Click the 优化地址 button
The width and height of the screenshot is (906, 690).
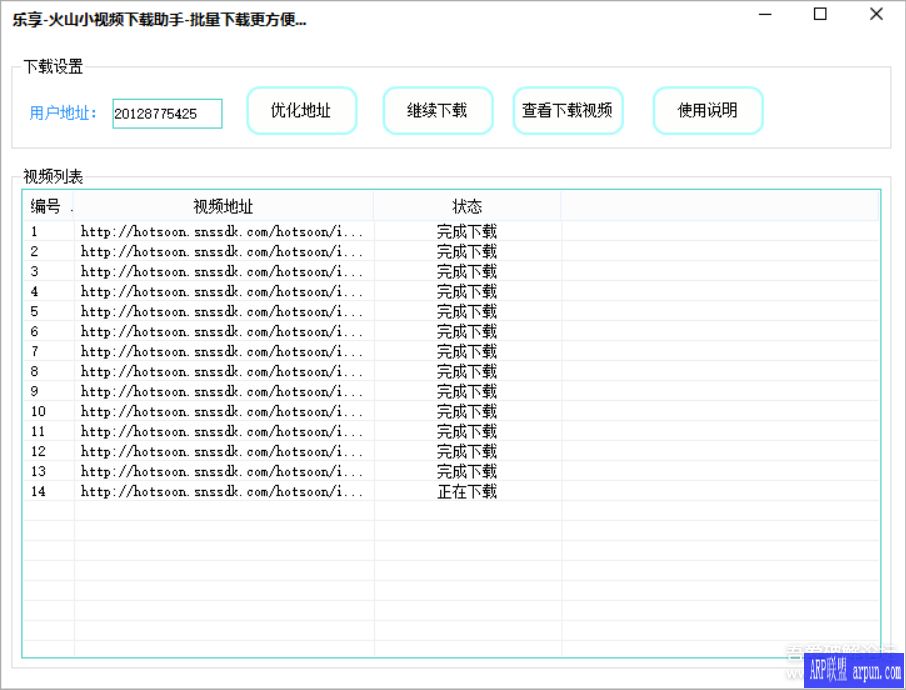click(x=301, y=110)
